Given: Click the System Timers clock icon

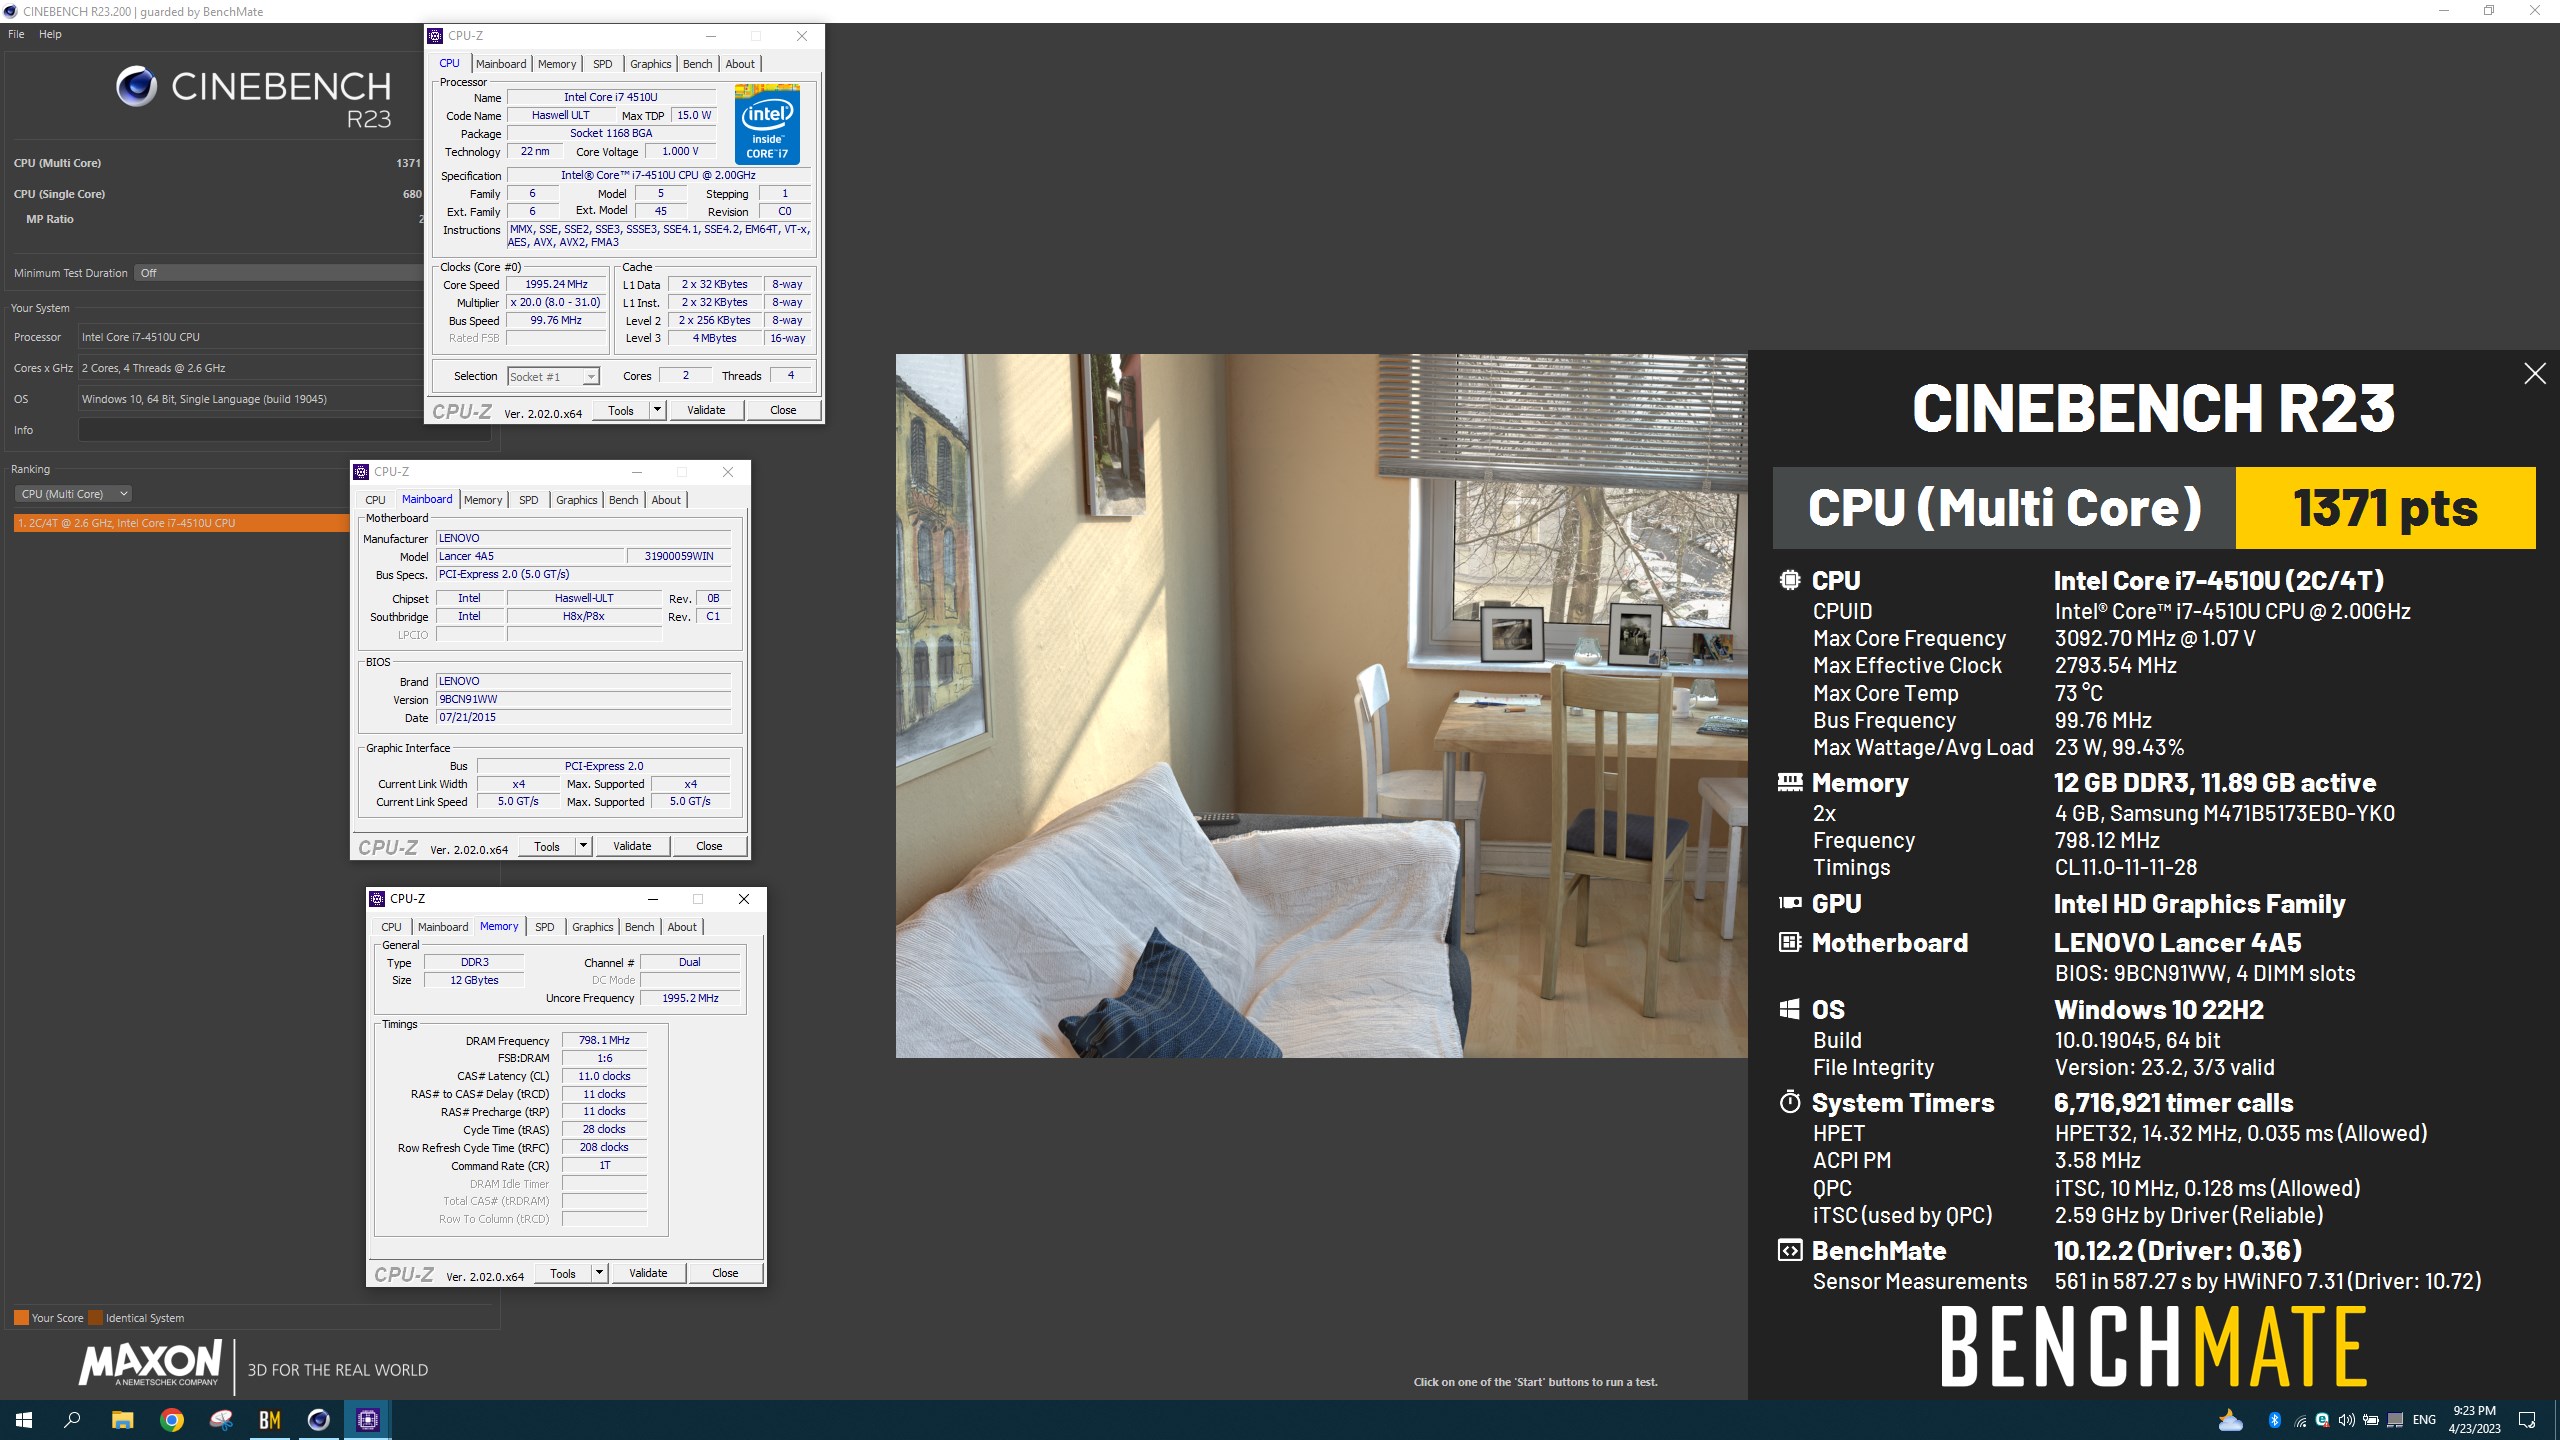Looking at the screenshot, I should 1790,1102.
